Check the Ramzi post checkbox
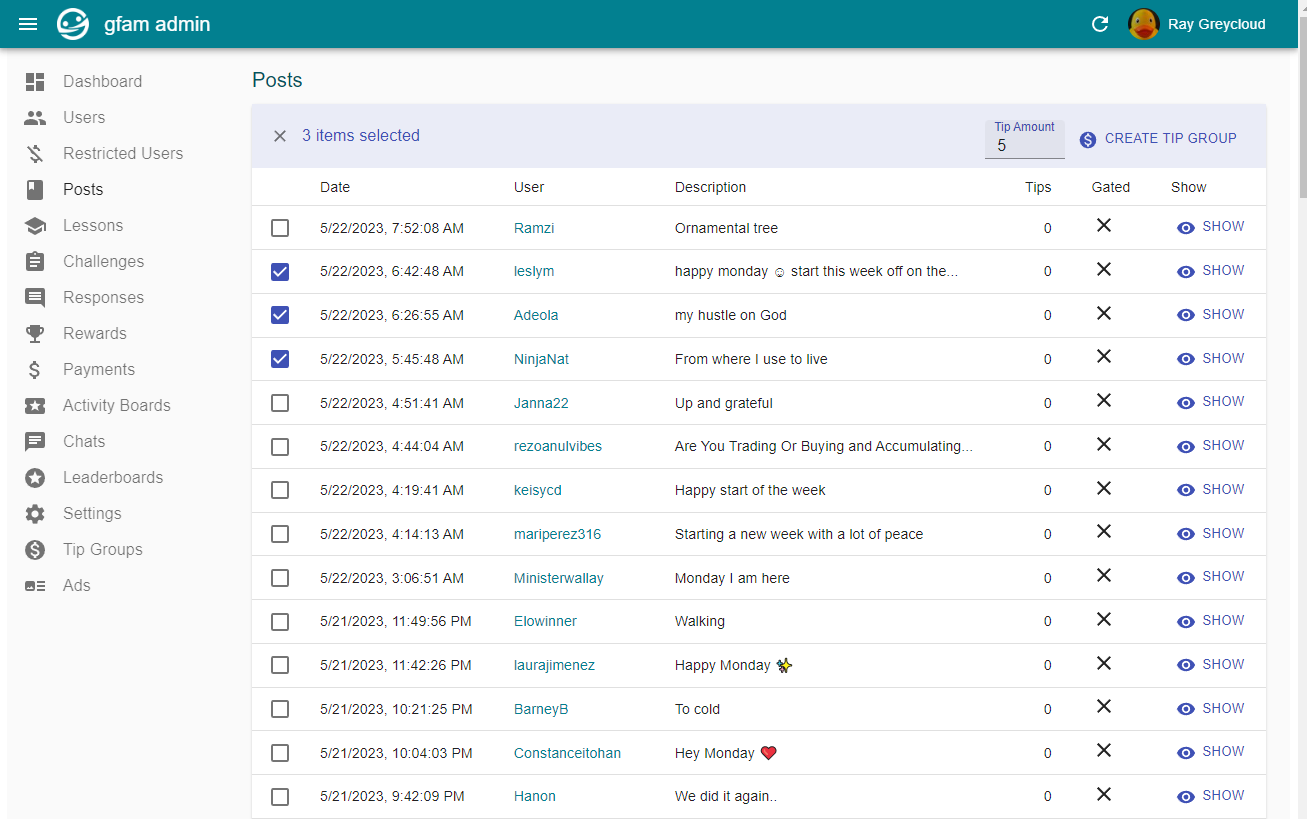Screen dimensions: 1307x819 [x=280, y=228]
